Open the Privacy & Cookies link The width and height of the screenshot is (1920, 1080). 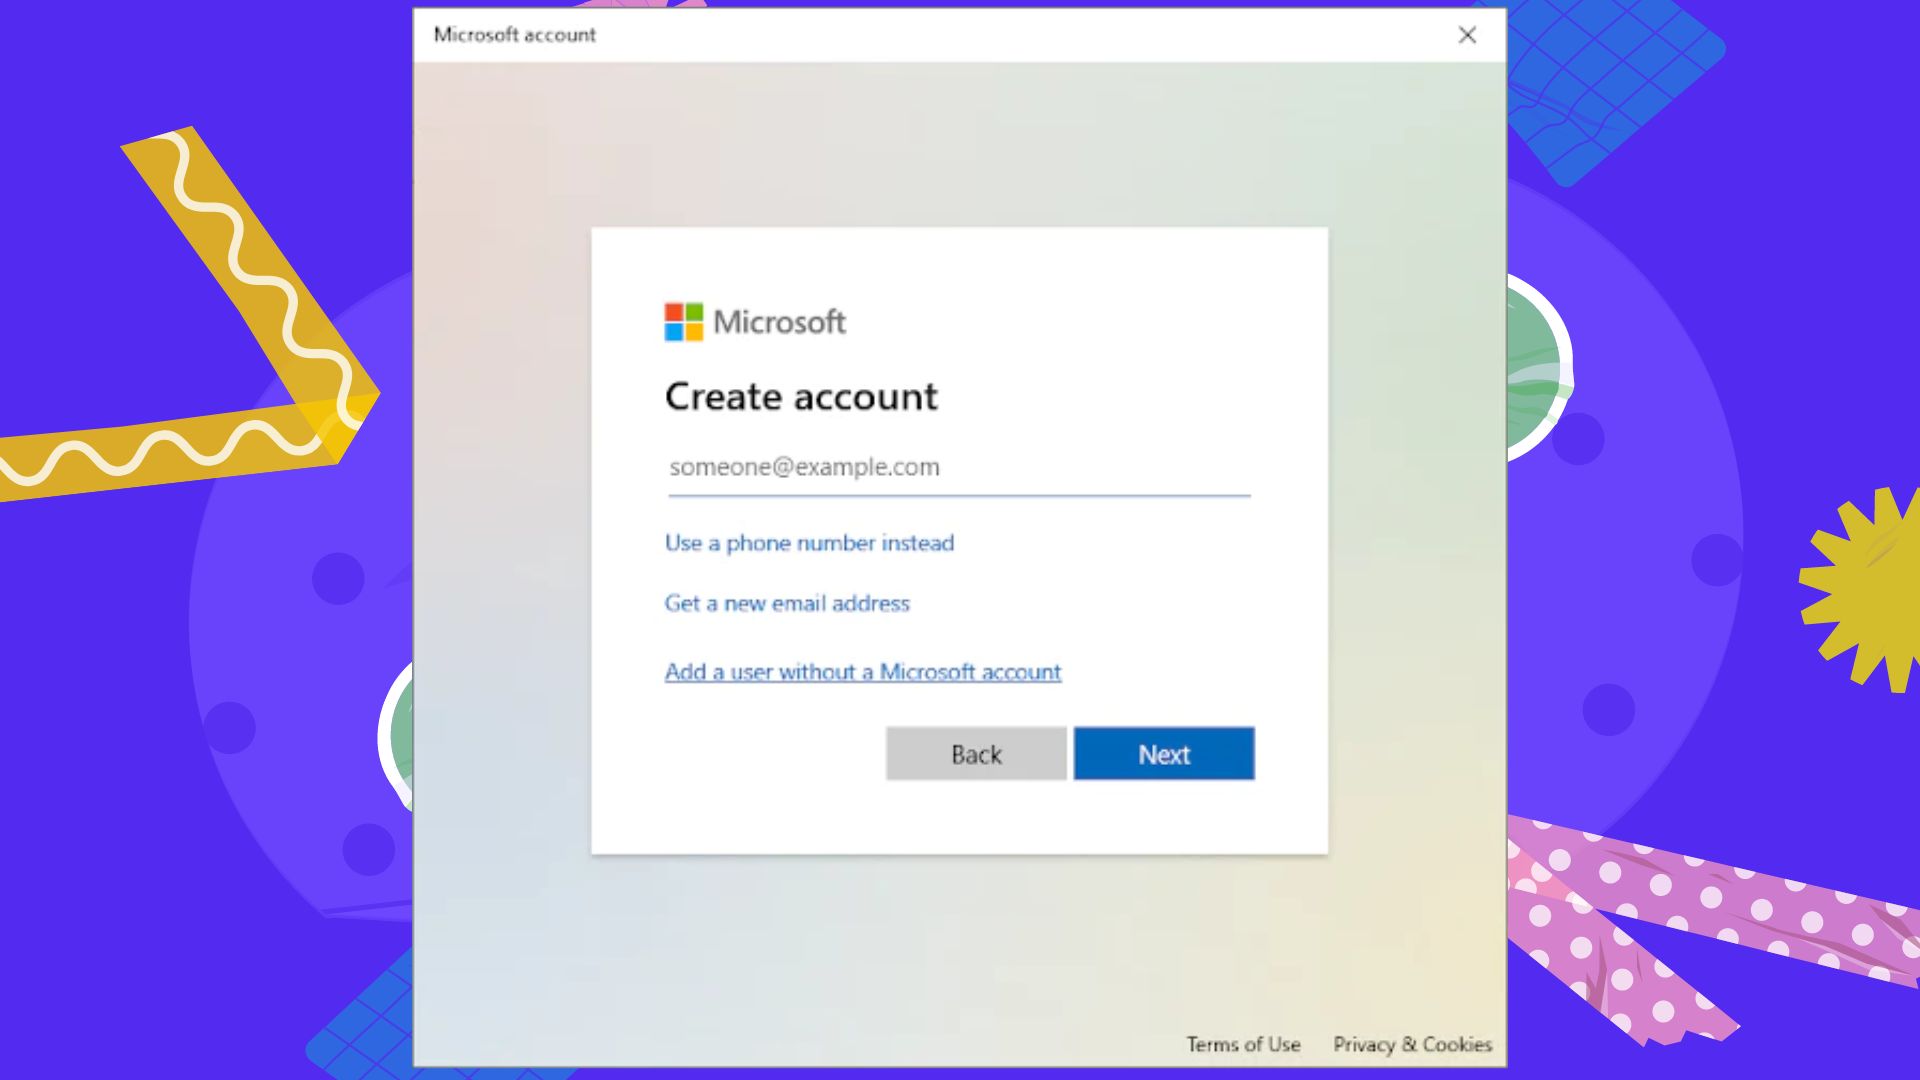tap(1412, 1044)
